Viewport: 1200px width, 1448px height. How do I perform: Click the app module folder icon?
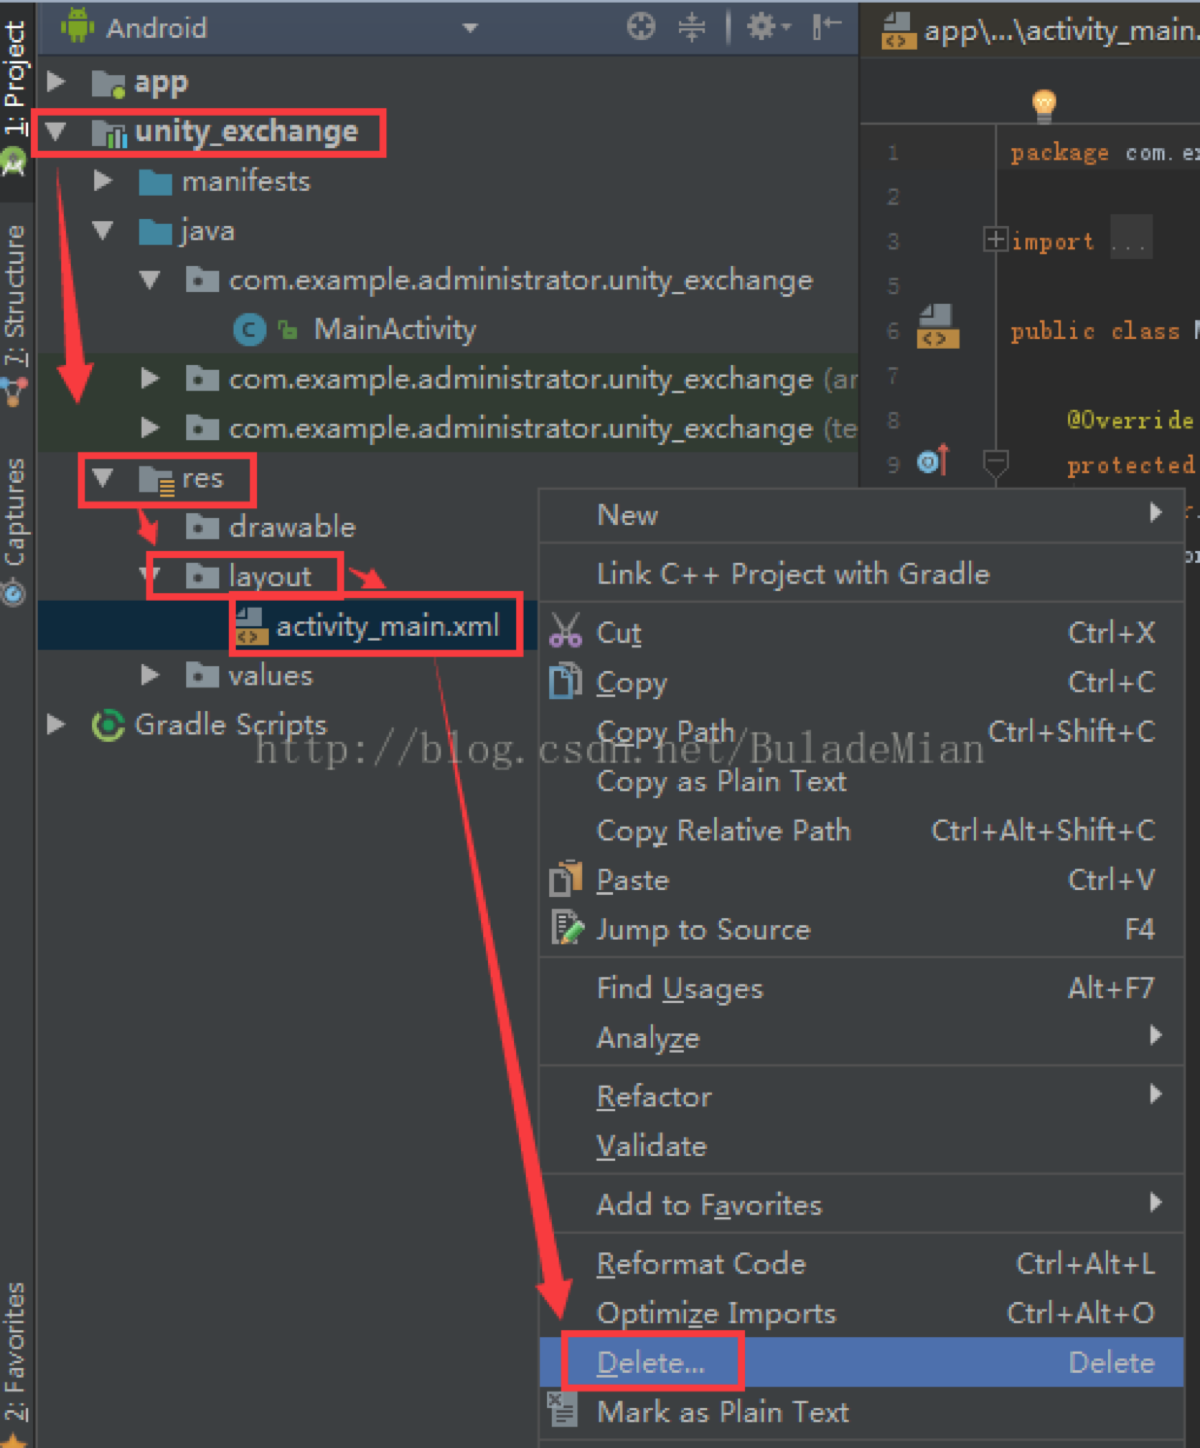(108, 83)
